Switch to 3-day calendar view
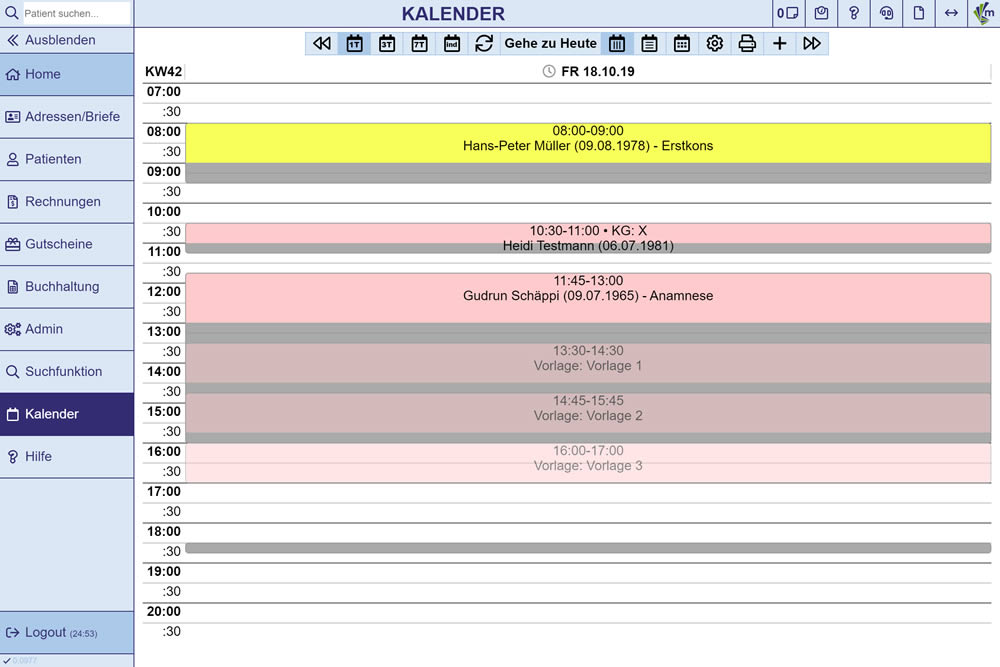 [x=387, y=44]
